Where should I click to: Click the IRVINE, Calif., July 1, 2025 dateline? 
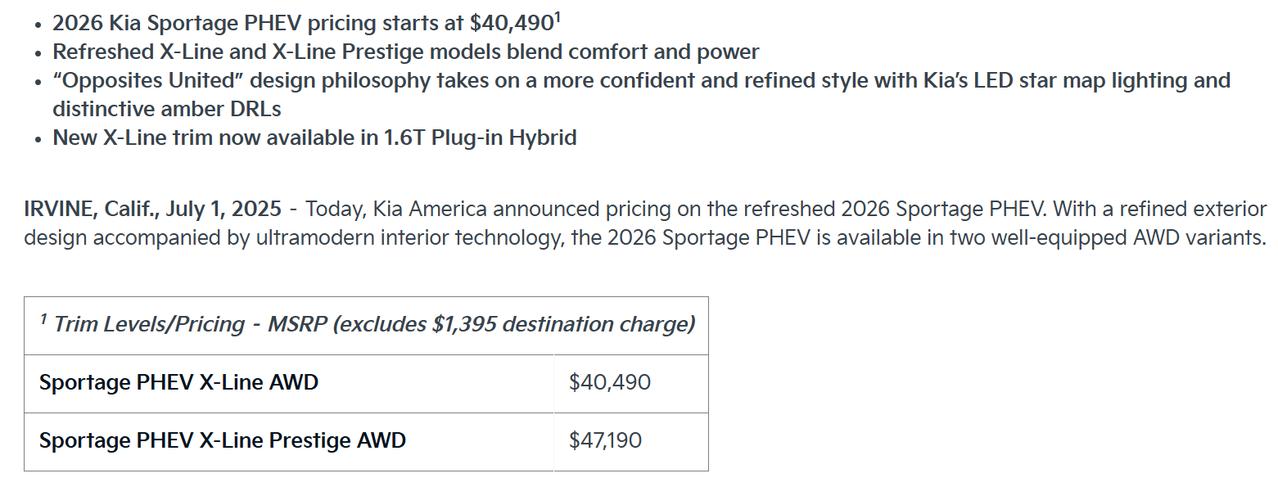[x=153, y=210]
